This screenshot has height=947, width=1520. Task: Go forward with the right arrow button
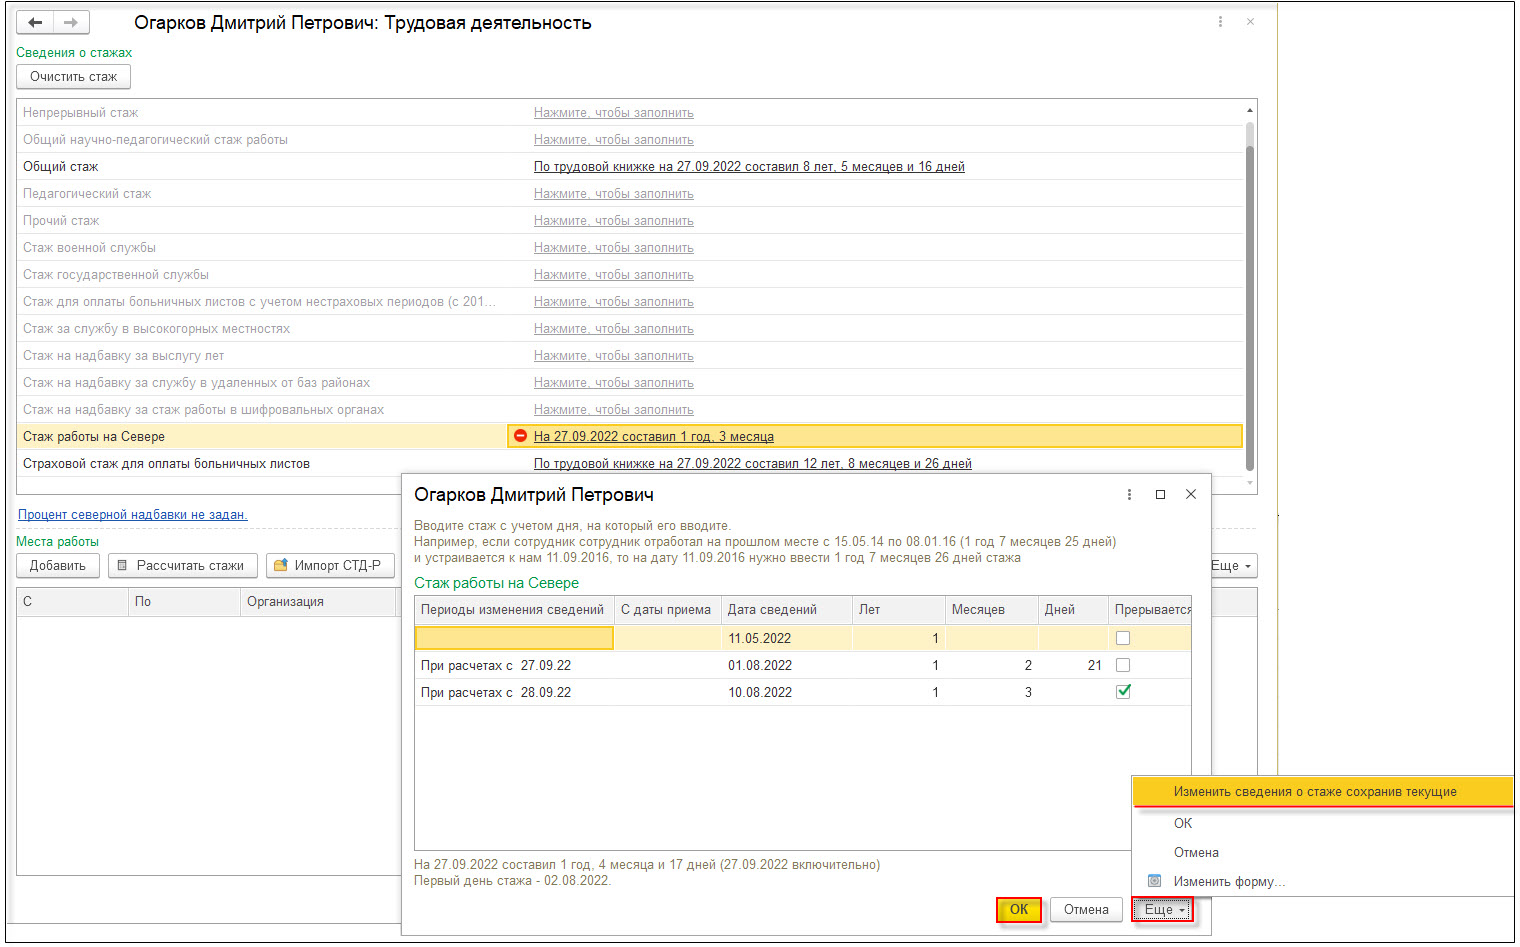pos(71,22)
